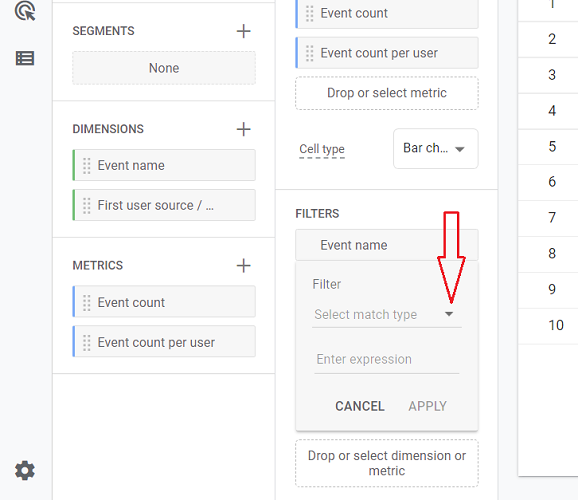
Task: Click row number 2 in the table
Action: point(552,39)
